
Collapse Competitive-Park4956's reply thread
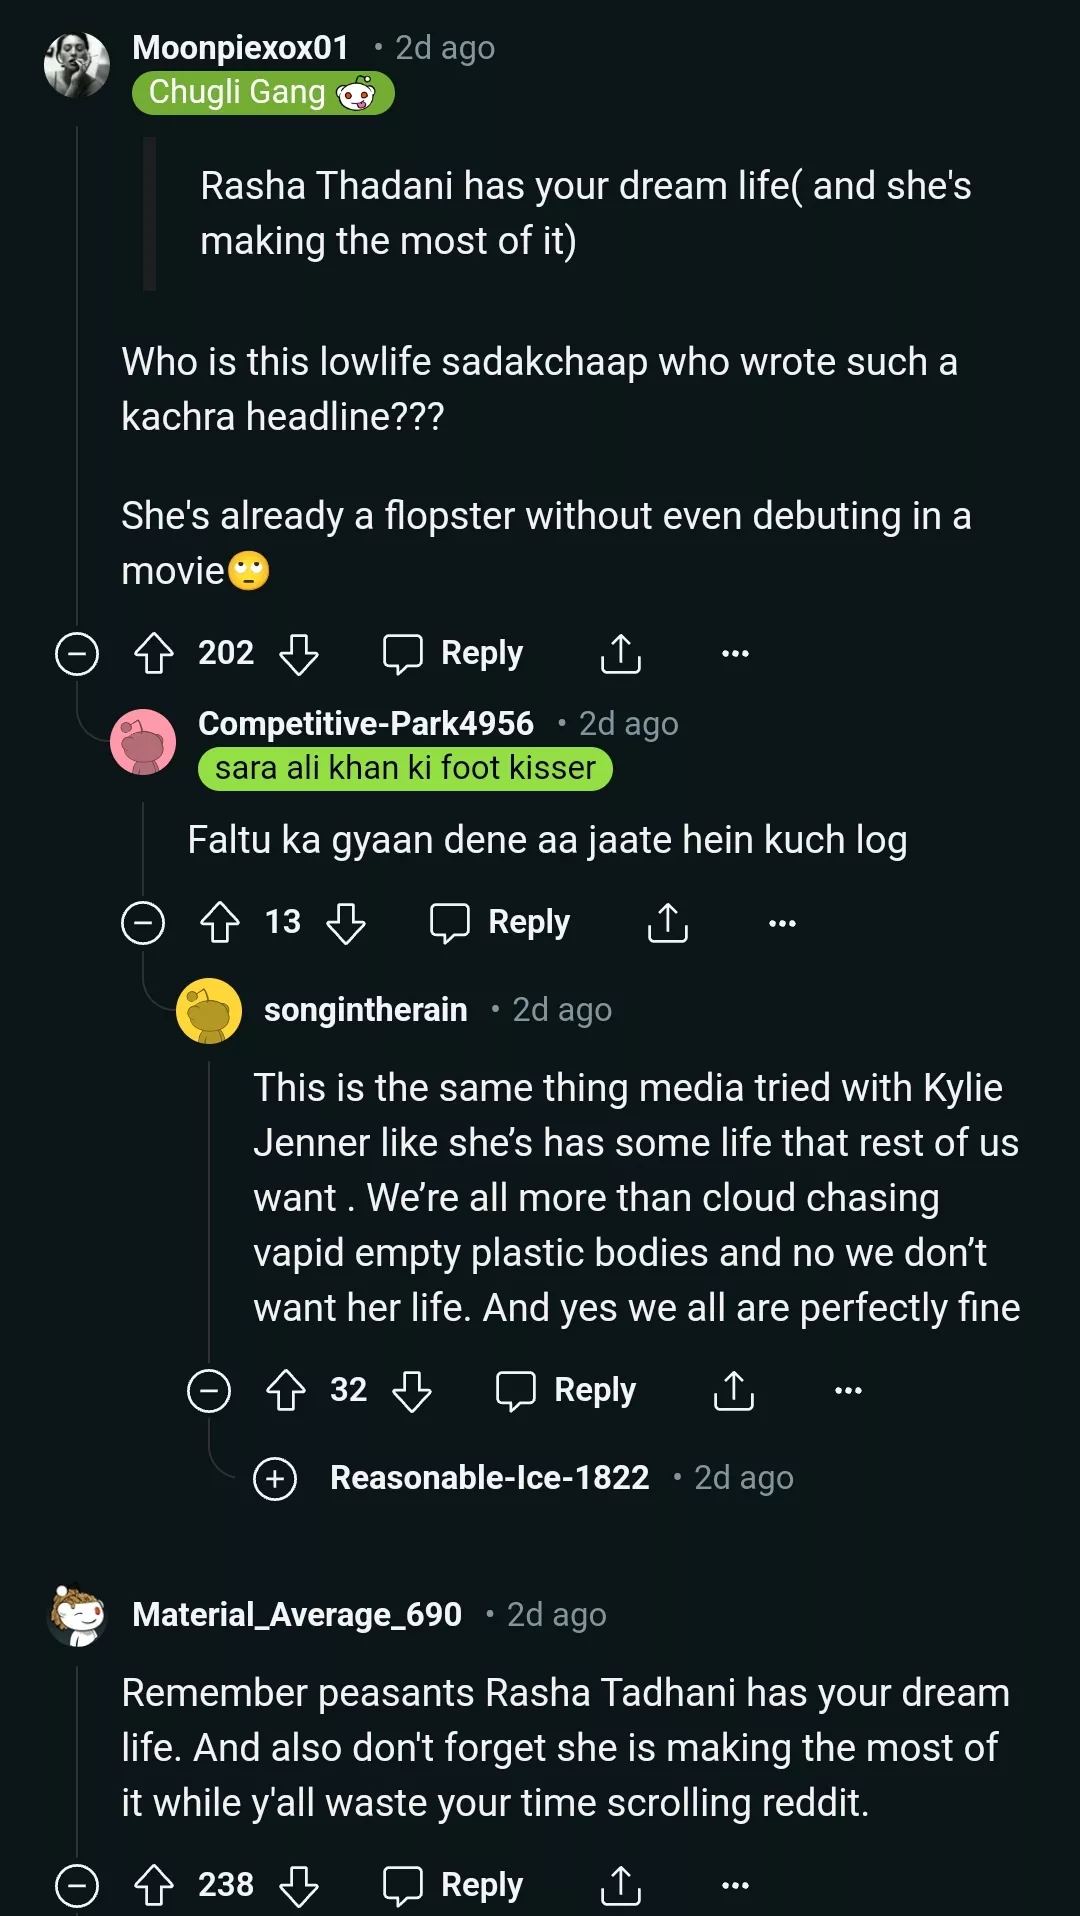143,922
